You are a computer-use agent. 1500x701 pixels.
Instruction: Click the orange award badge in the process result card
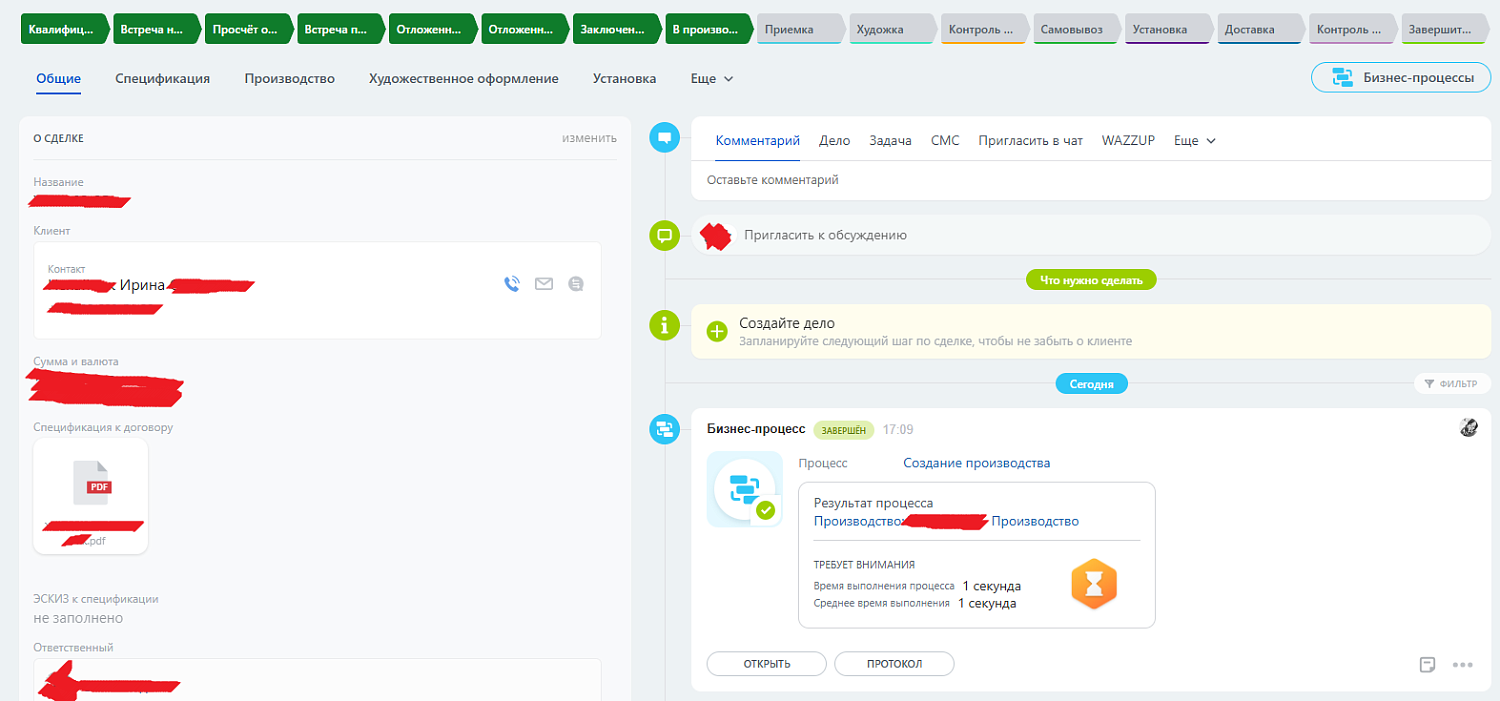1096,584
